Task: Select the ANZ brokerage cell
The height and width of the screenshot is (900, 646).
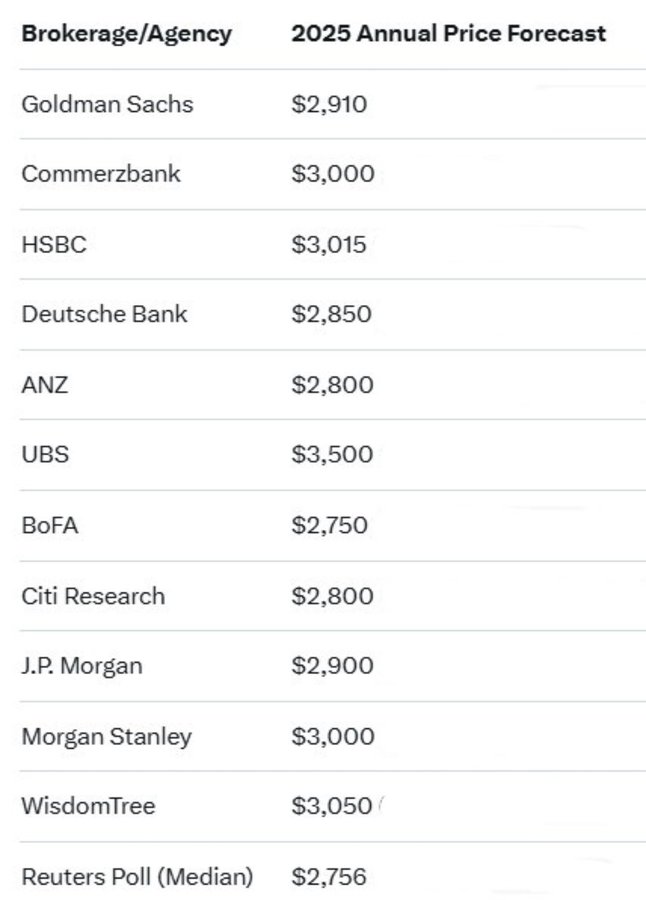Action: click(45, 385)
